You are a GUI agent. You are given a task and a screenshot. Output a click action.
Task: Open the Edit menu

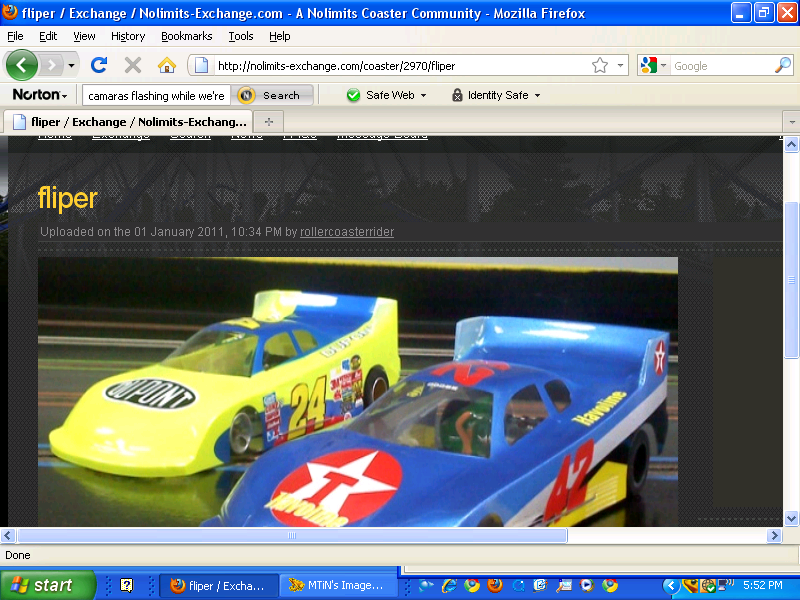[x=48, y=36]
